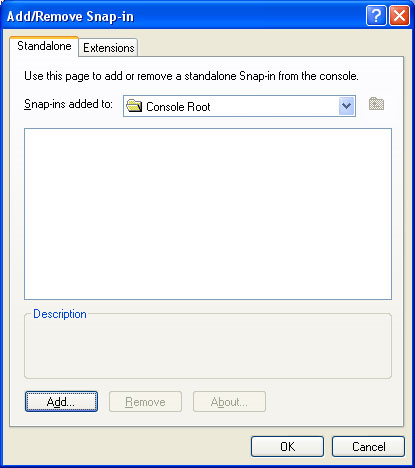Close the Add/Remove Snap-in dialog
This screenshot has height=468, width=415.
coord(399,15)
